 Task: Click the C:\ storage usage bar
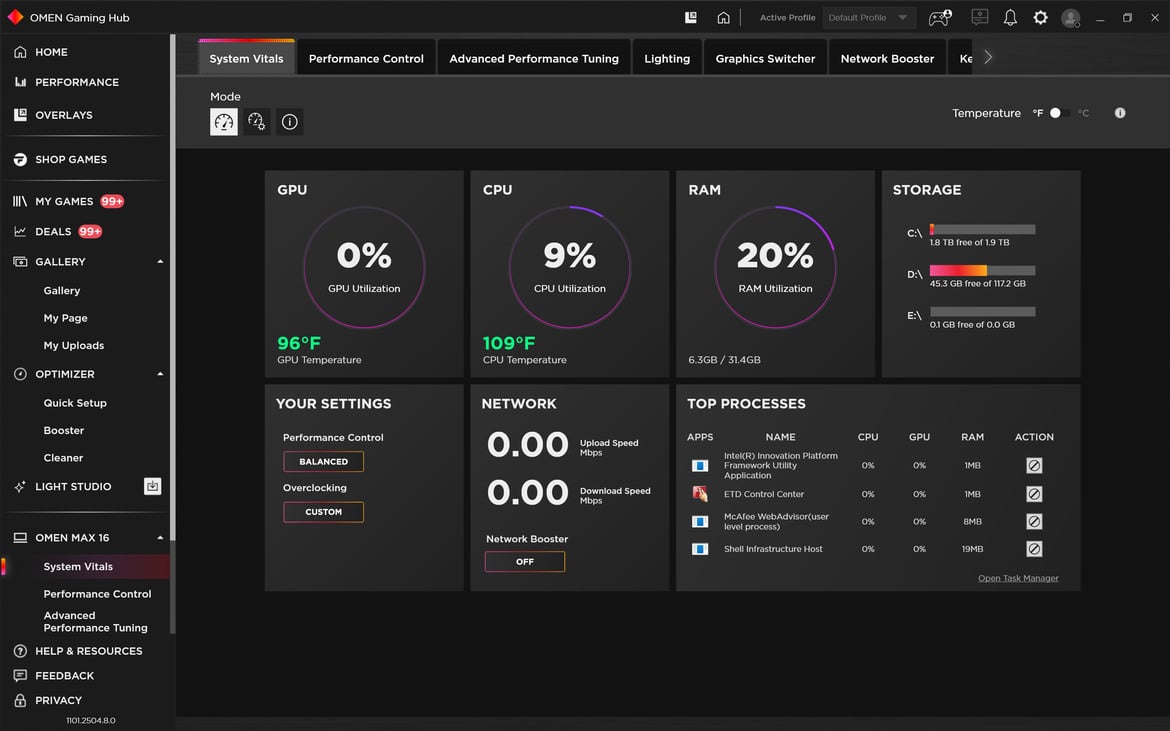[x=982, y=230]
